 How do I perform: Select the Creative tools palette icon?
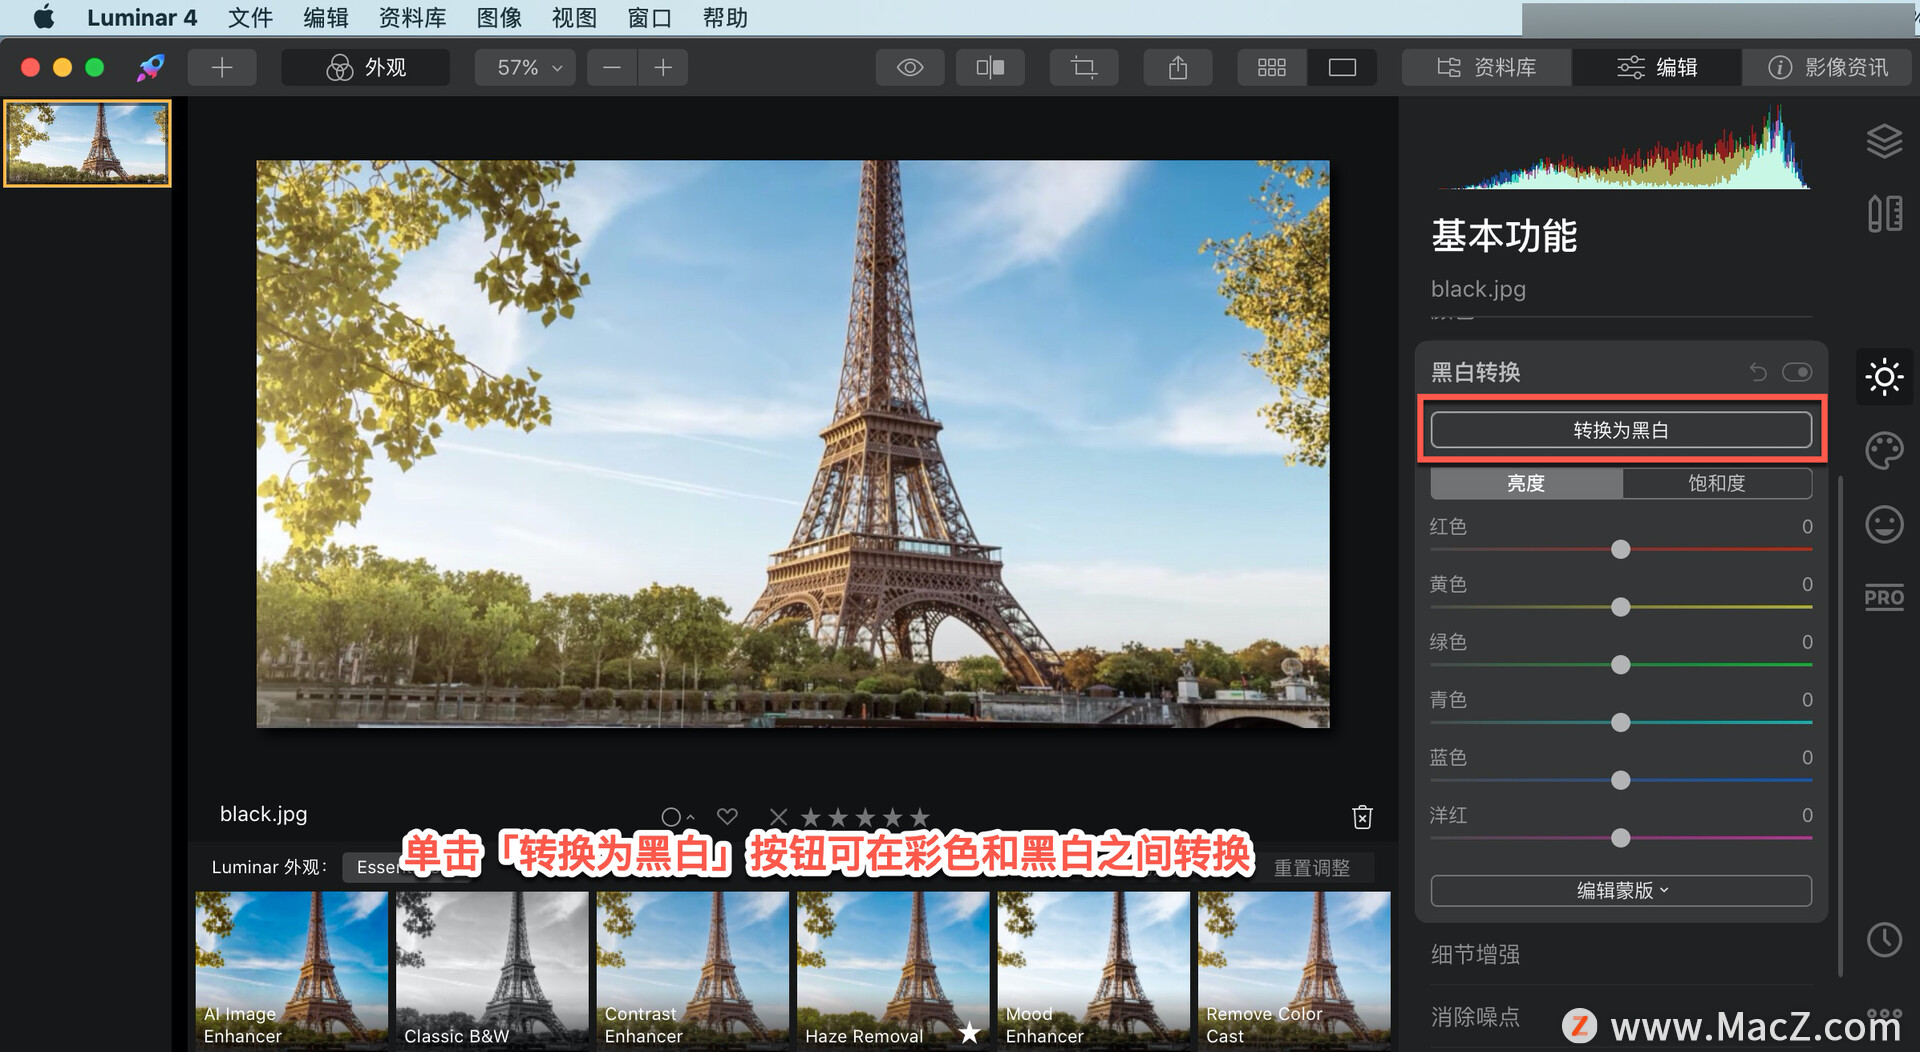[1884, 450]
